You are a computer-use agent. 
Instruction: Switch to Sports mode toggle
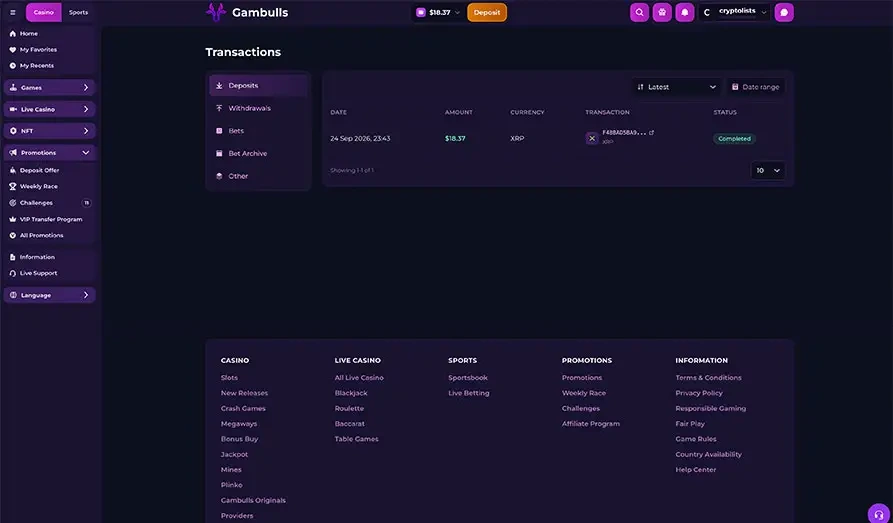click(78, 12)
